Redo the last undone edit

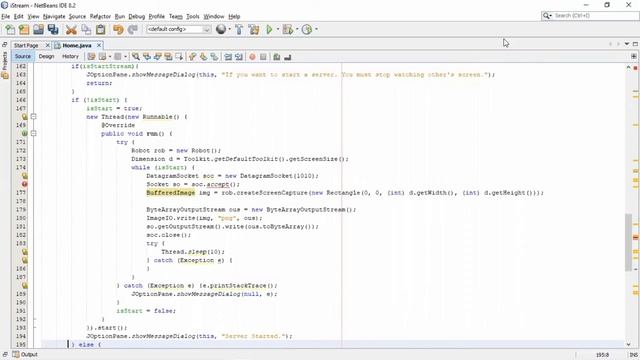[x=133, y=29]
